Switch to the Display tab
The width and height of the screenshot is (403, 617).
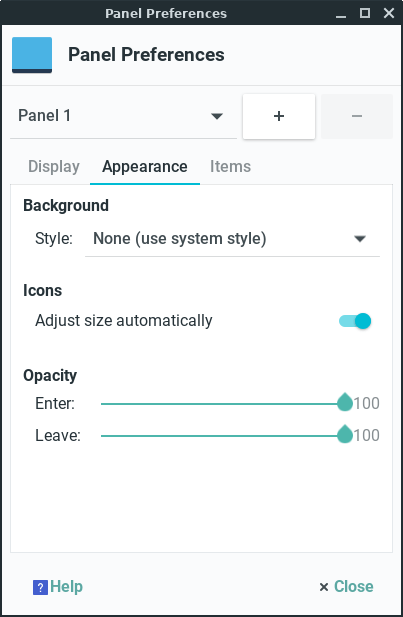(54, 166)
